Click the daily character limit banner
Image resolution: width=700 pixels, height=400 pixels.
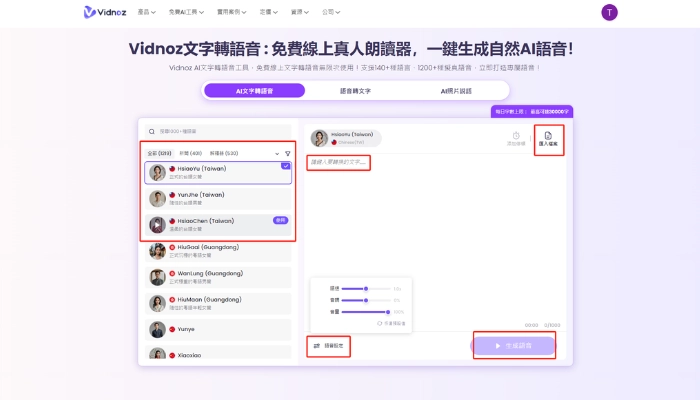point(532,112)
